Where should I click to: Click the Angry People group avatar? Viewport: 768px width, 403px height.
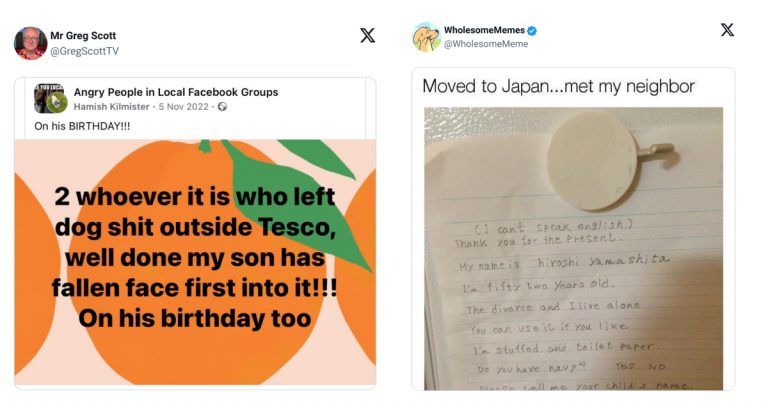[50, 98]
